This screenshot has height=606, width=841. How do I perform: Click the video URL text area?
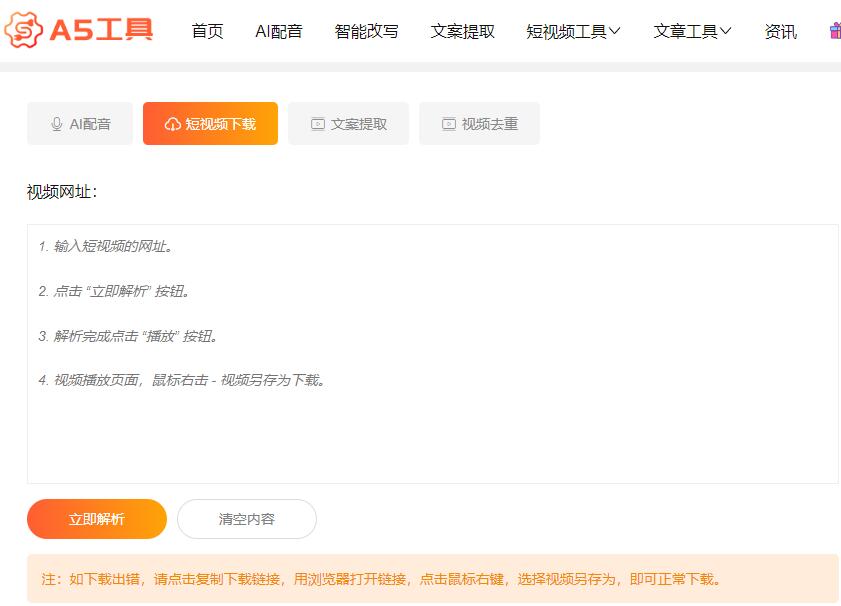pos(432,354)
